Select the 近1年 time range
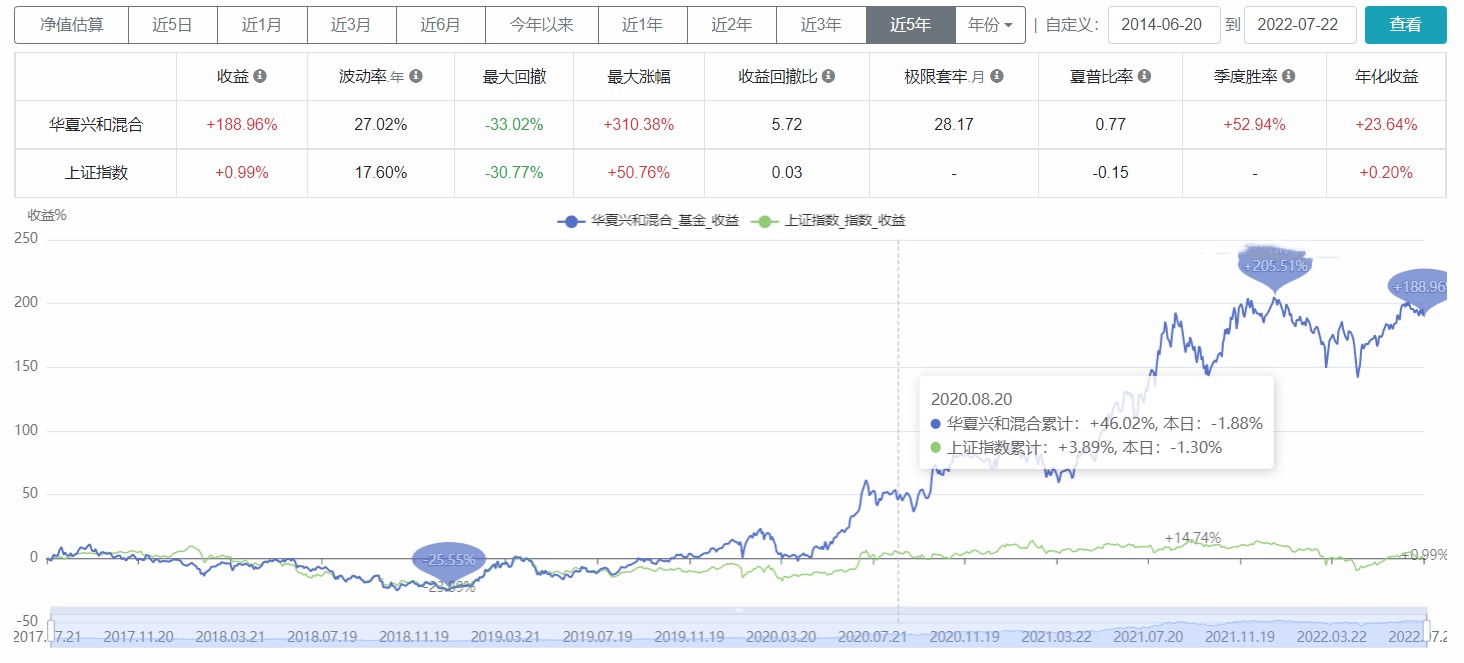The image size is (1464, 663). pos(642,24)
